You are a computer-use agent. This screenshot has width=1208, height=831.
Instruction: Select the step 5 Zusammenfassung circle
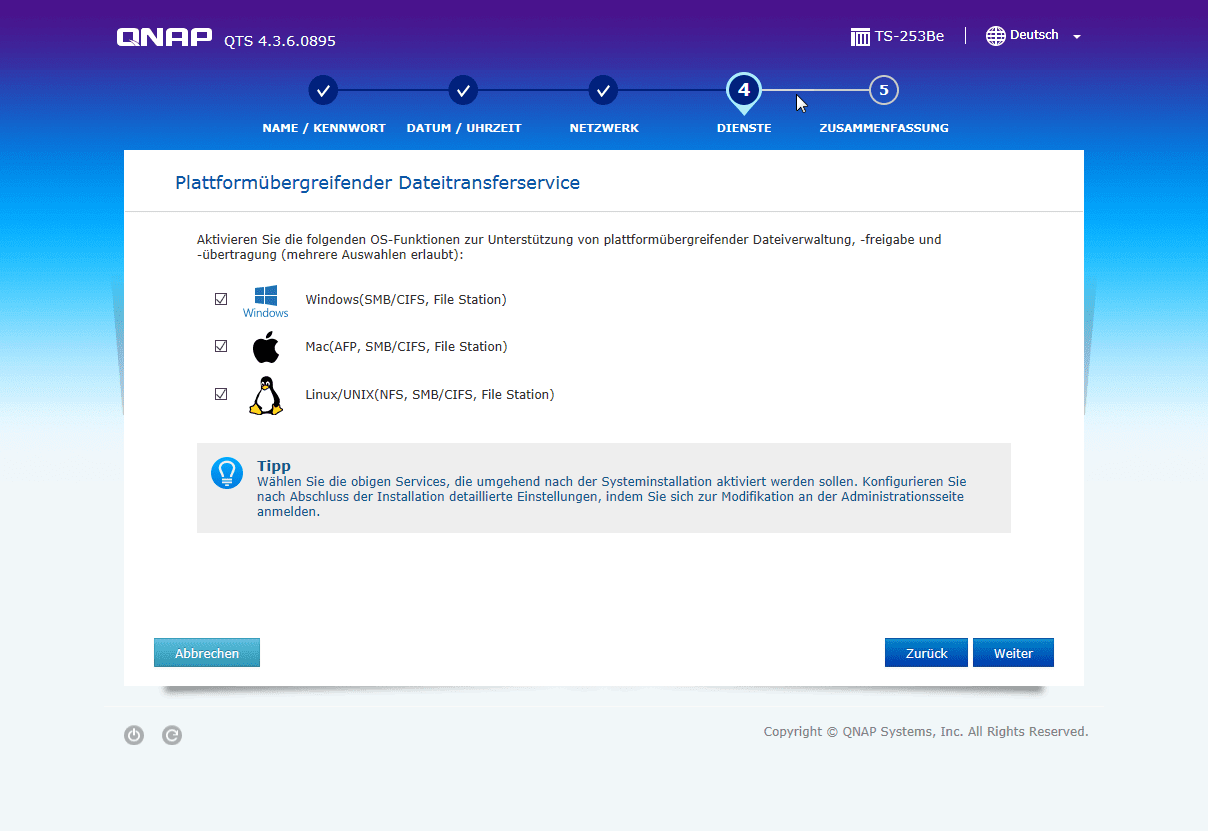[x=884, y=90]
